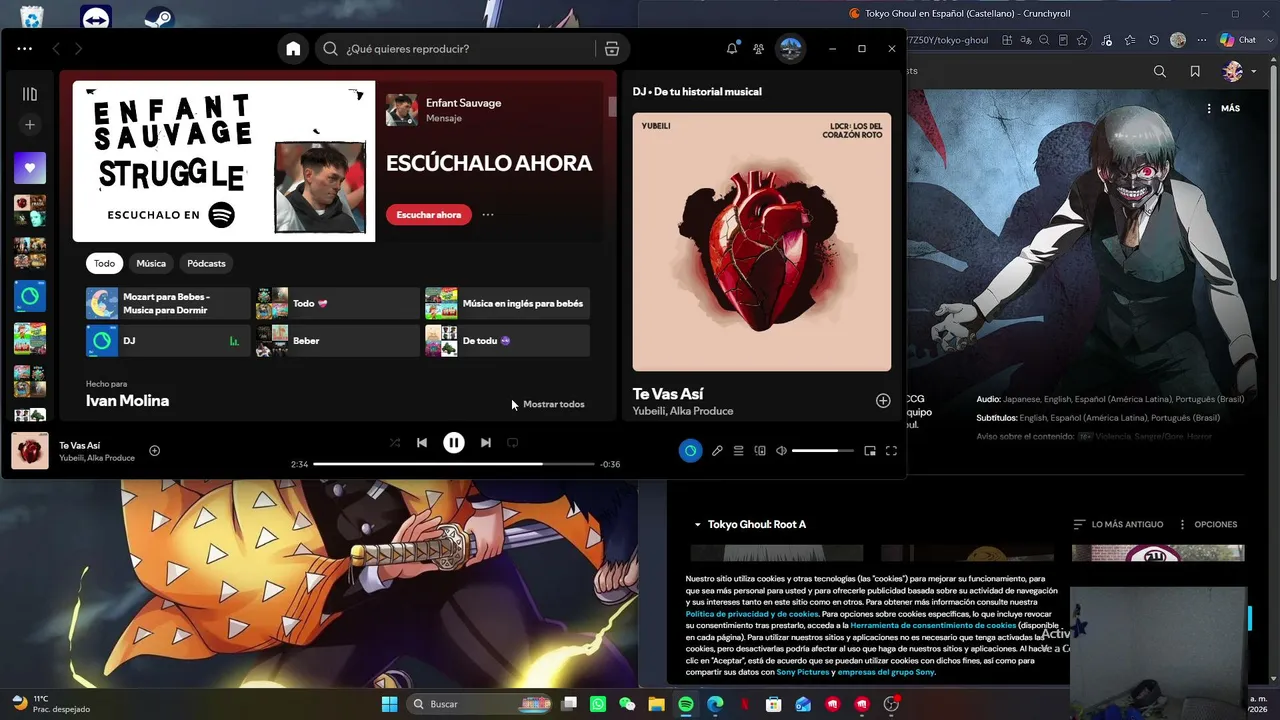Open the Lo Más Antiguo sort dropdown
Image resolution: width=1280 pixels, height=720 pixels.
click(x=1118, y=524)
